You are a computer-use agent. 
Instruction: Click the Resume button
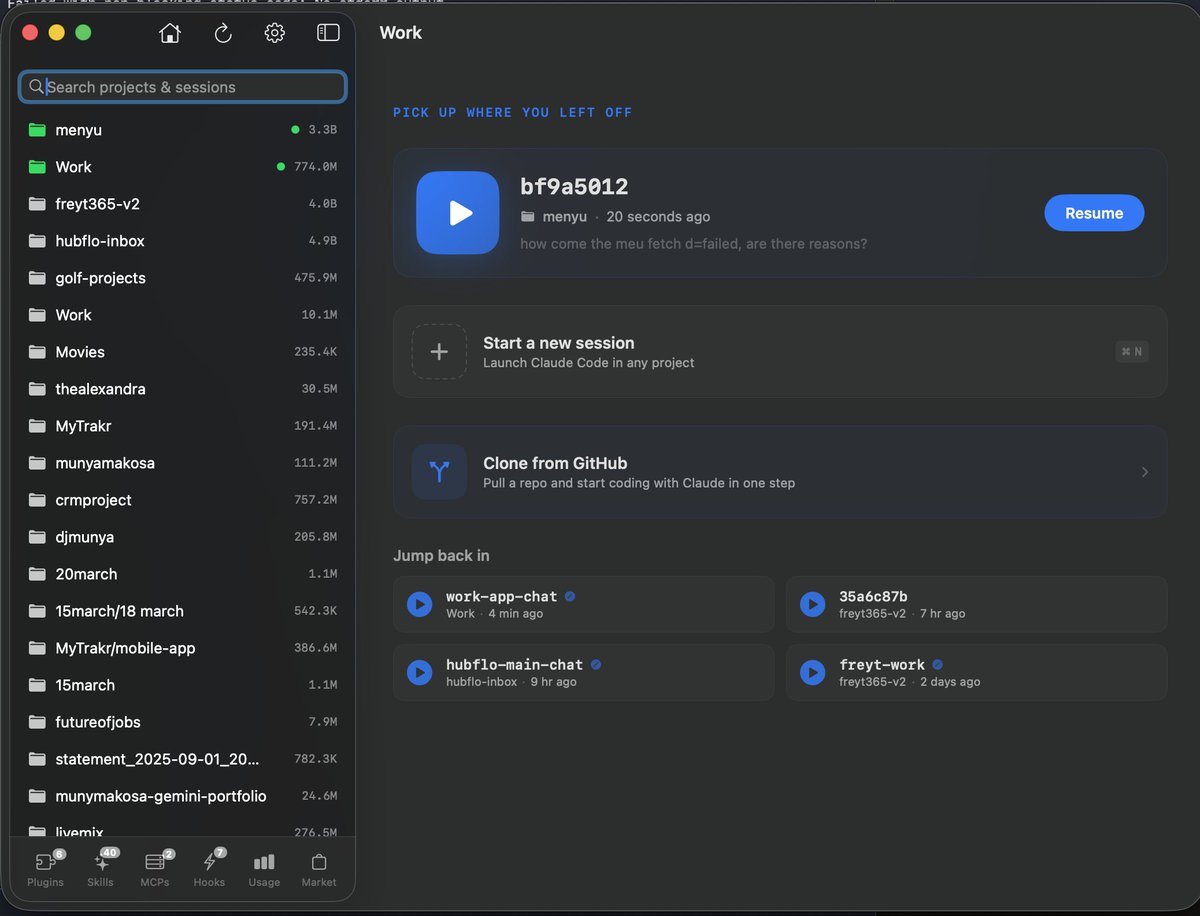(x=1094, y=213)
